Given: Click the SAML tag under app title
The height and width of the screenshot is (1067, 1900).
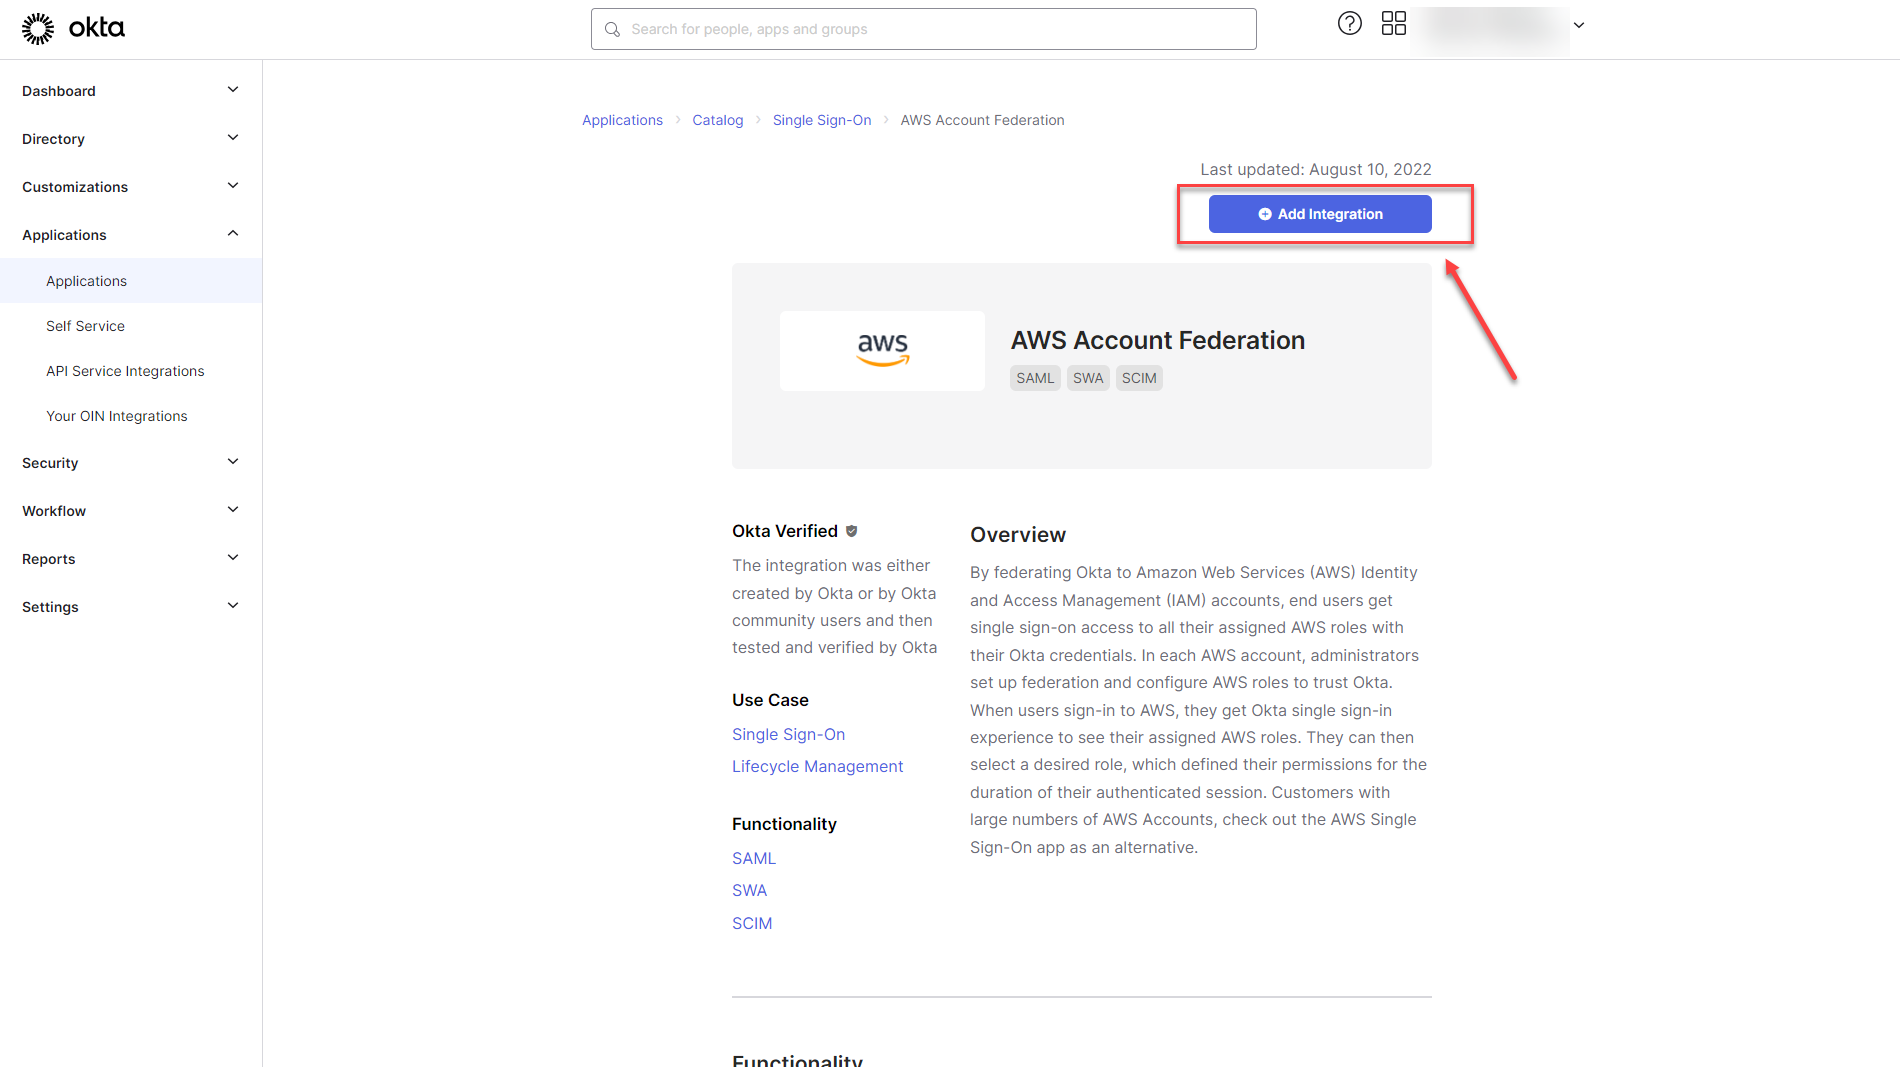Looking at the screenshot, I should tap(1035, 378).
